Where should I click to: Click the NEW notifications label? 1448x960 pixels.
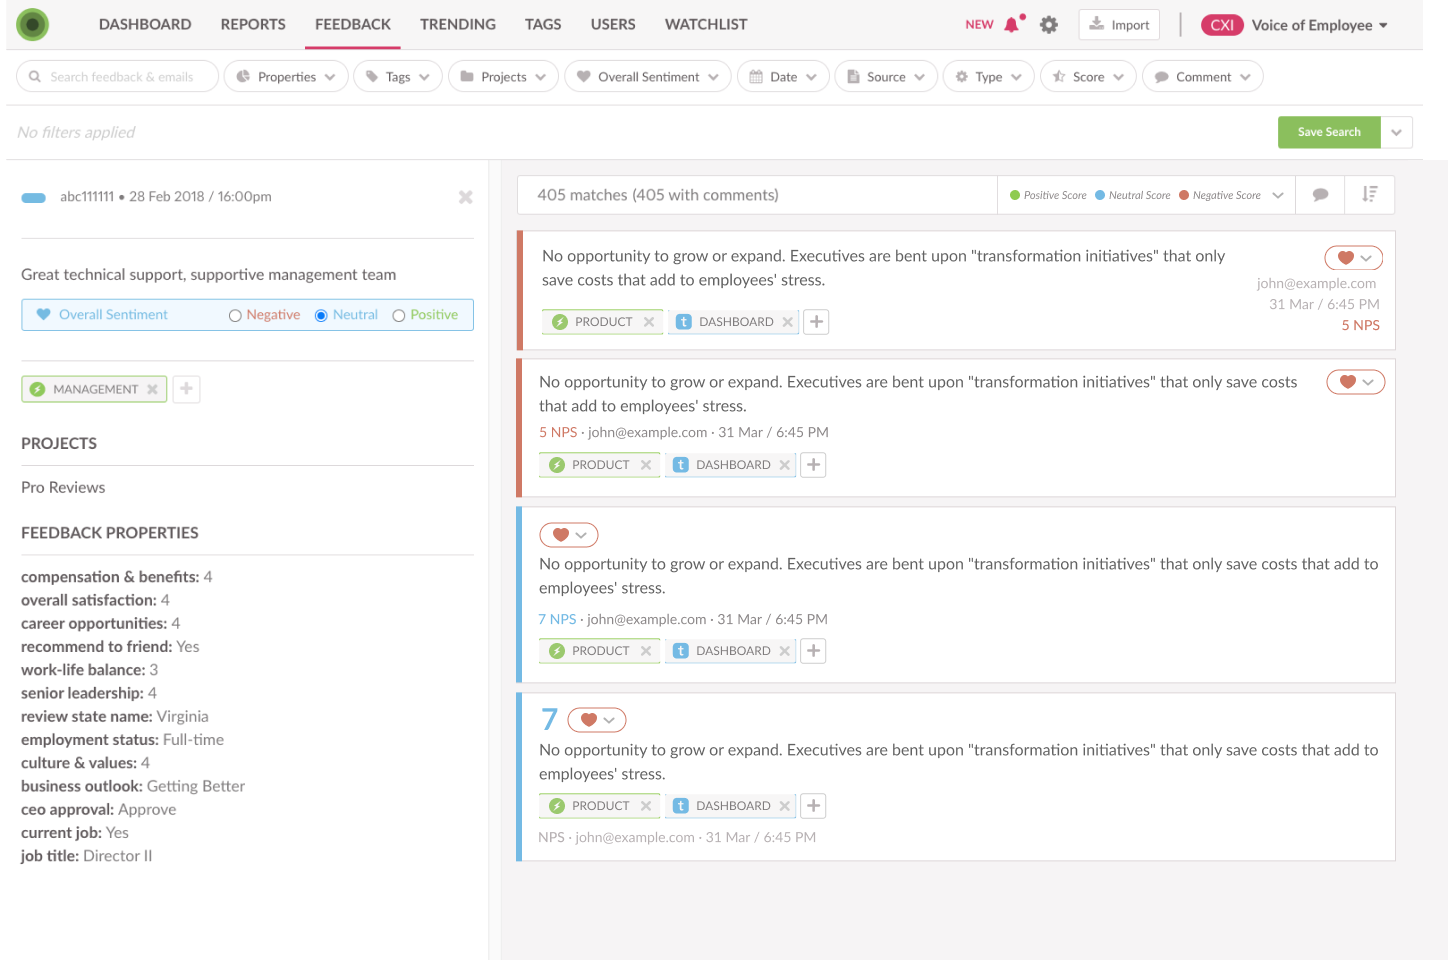click(979, 25)
